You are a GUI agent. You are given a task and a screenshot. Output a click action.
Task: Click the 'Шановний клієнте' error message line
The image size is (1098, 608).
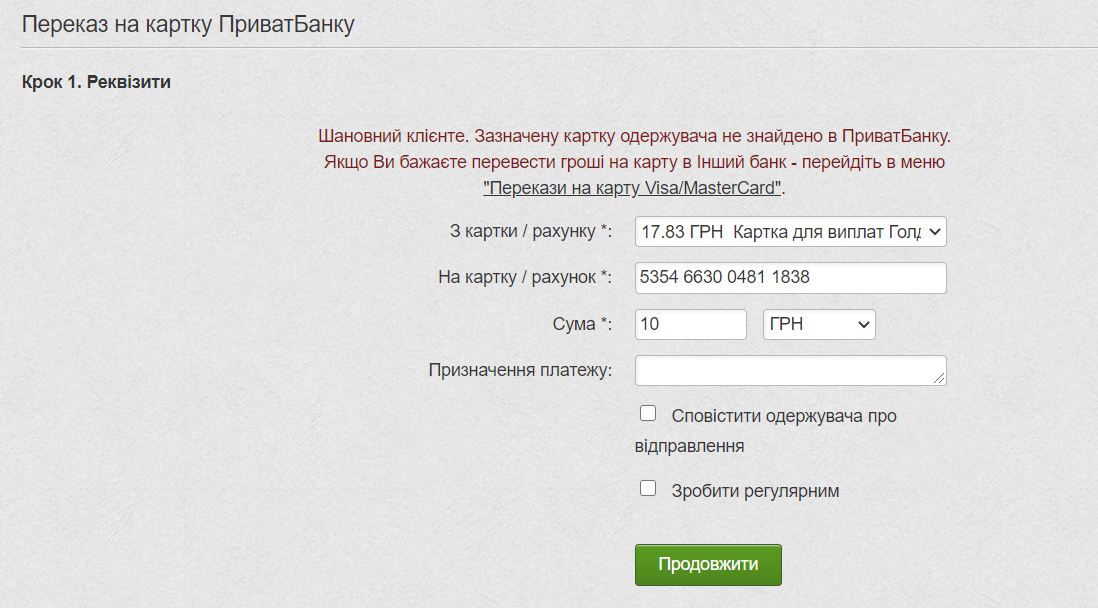tap(634, 136)
